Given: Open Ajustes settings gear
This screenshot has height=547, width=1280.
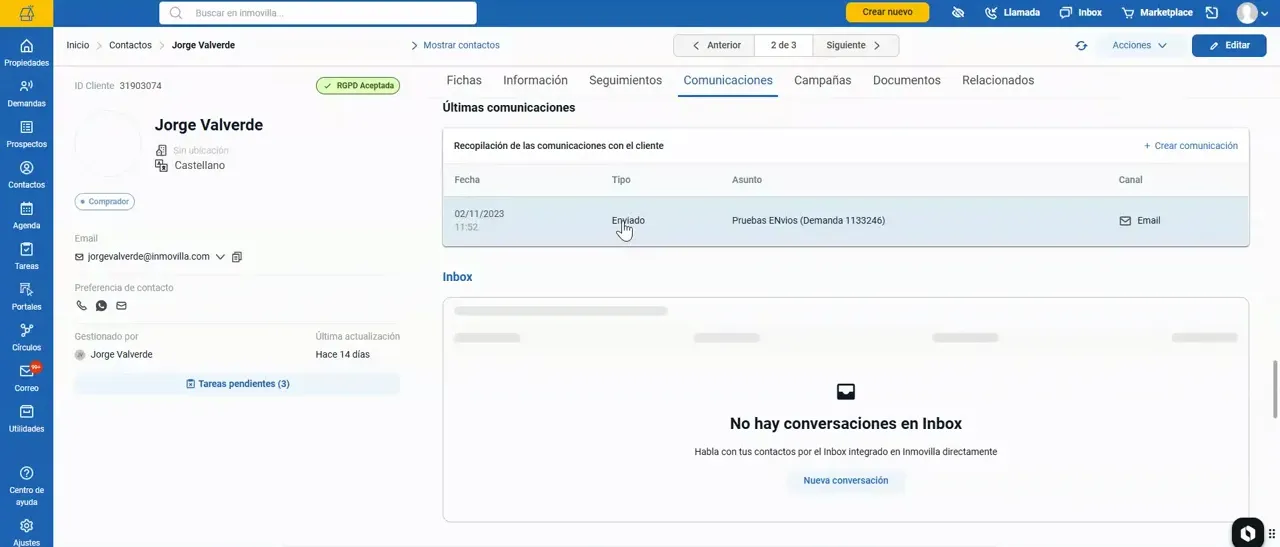Looking at the screenshot, I should point(26,531).
